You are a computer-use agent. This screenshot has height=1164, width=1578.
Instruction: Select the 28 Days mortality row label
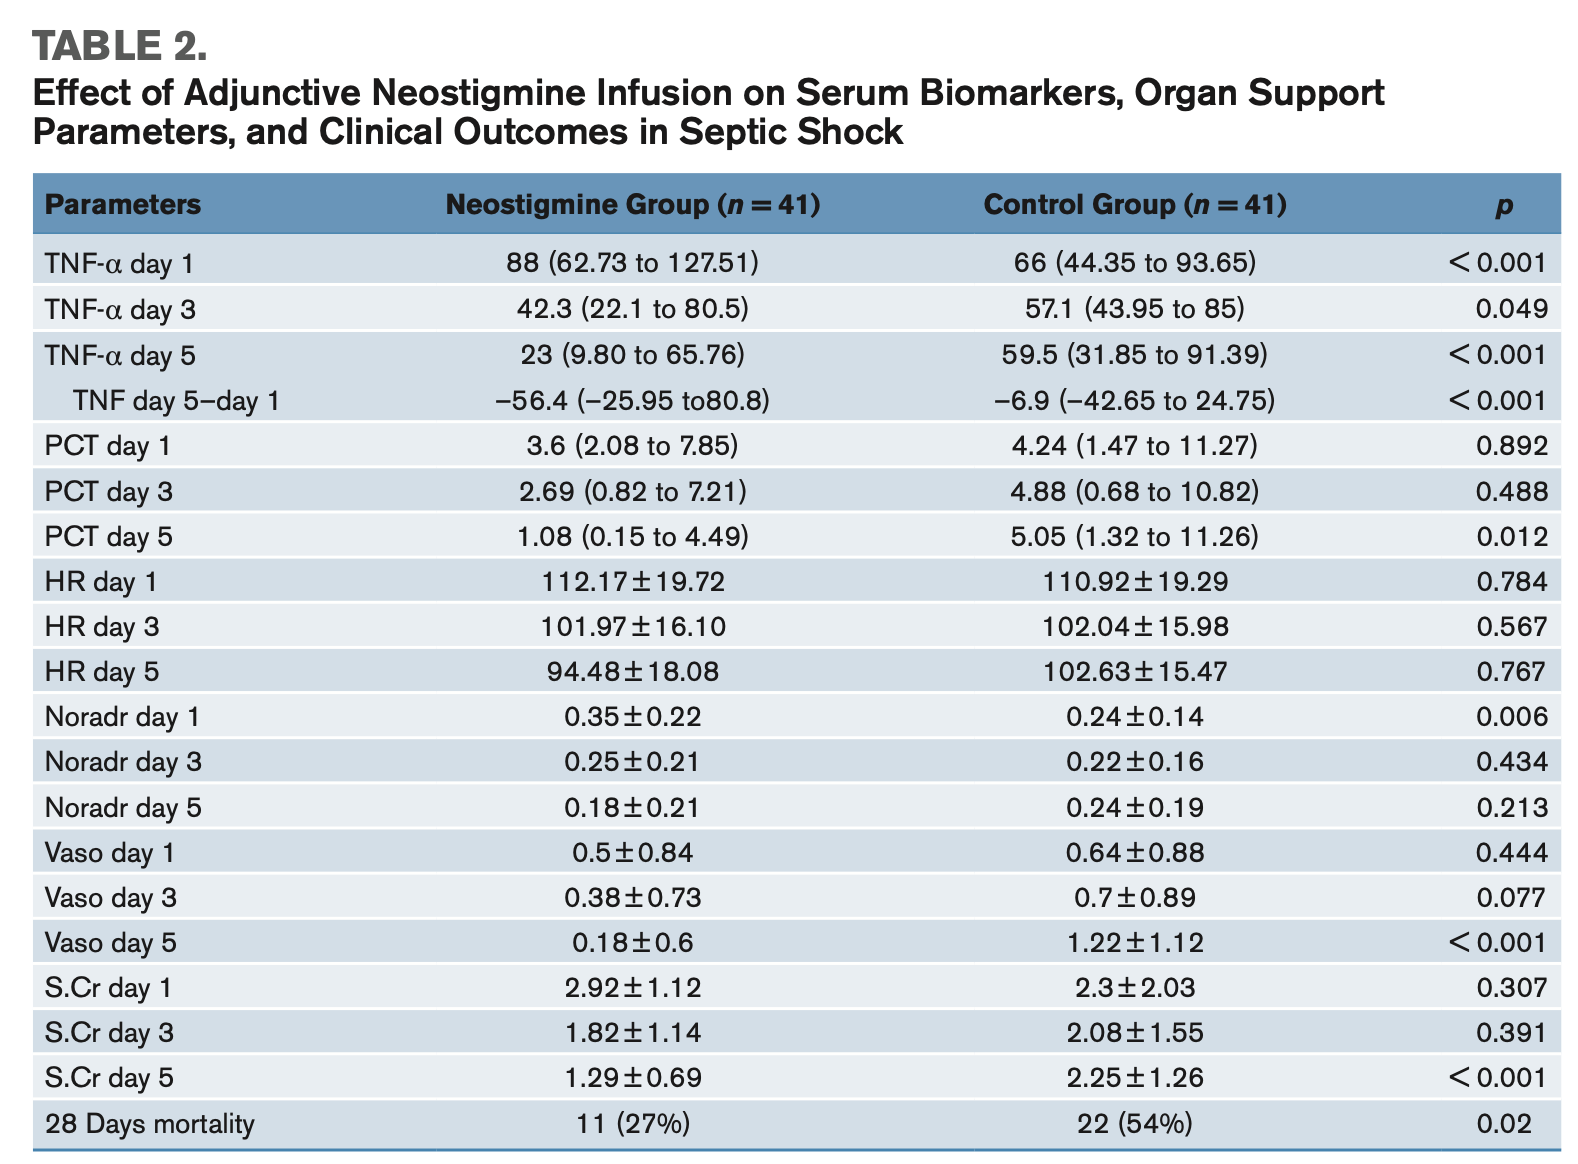point(149,1124)
